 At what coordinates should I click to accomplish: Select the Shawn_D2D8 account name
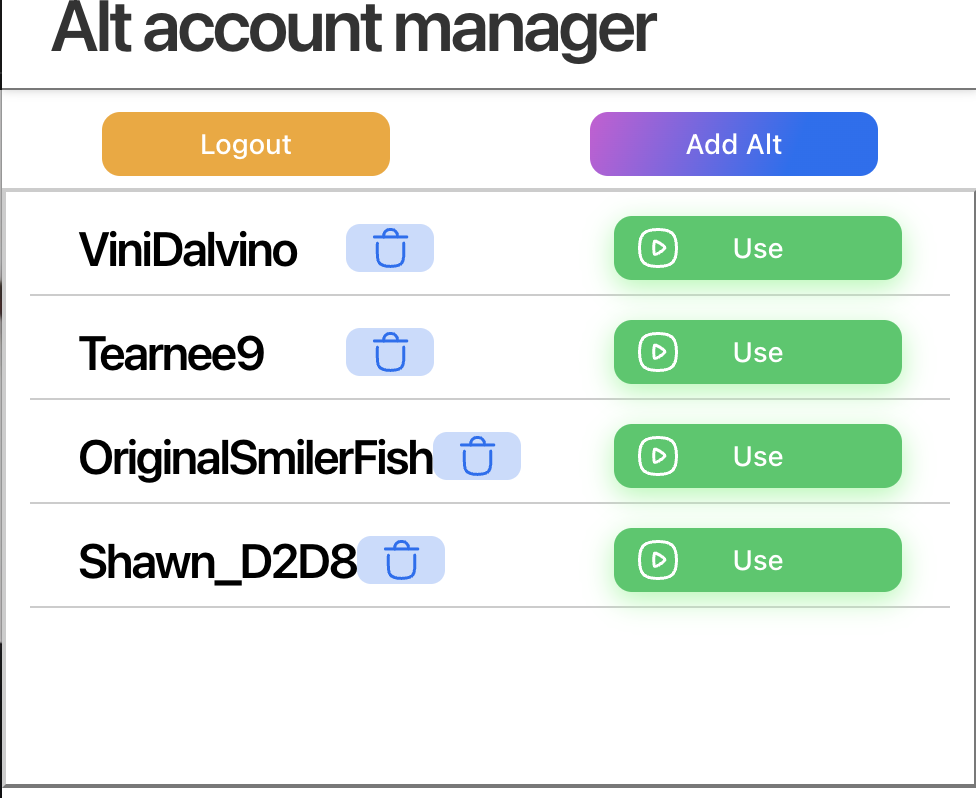pos(218,562)
